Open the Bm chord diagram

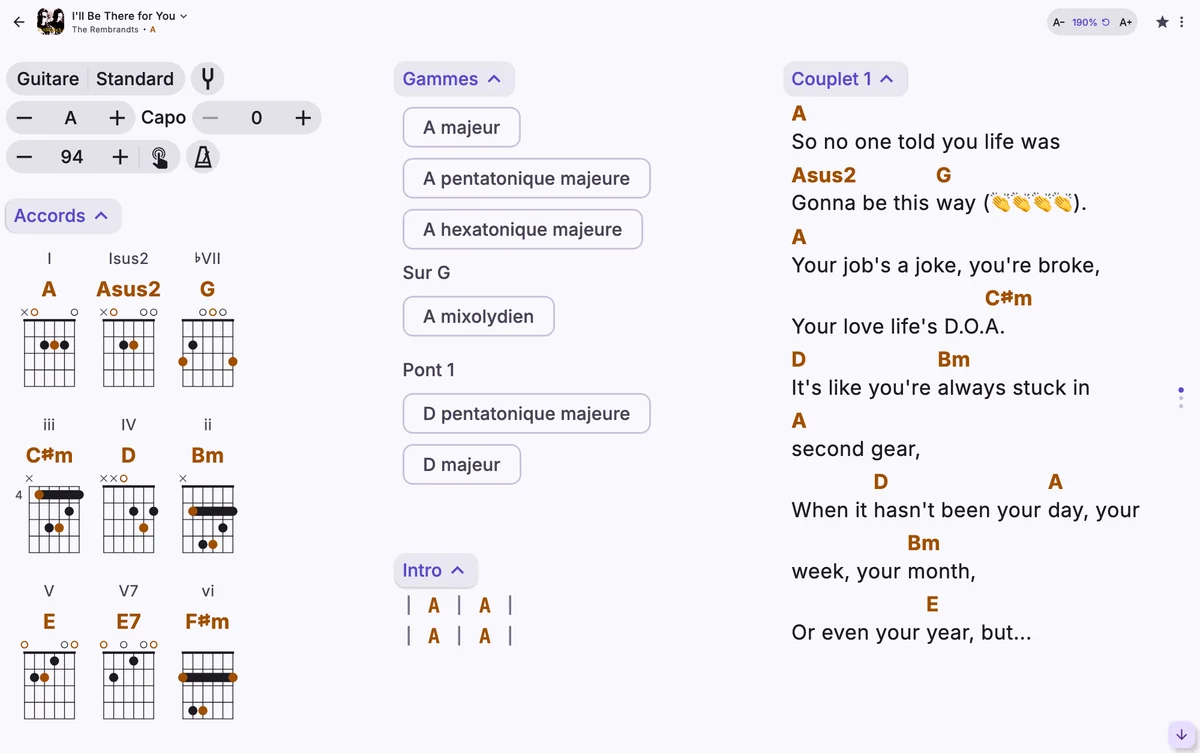click(208, 513)
